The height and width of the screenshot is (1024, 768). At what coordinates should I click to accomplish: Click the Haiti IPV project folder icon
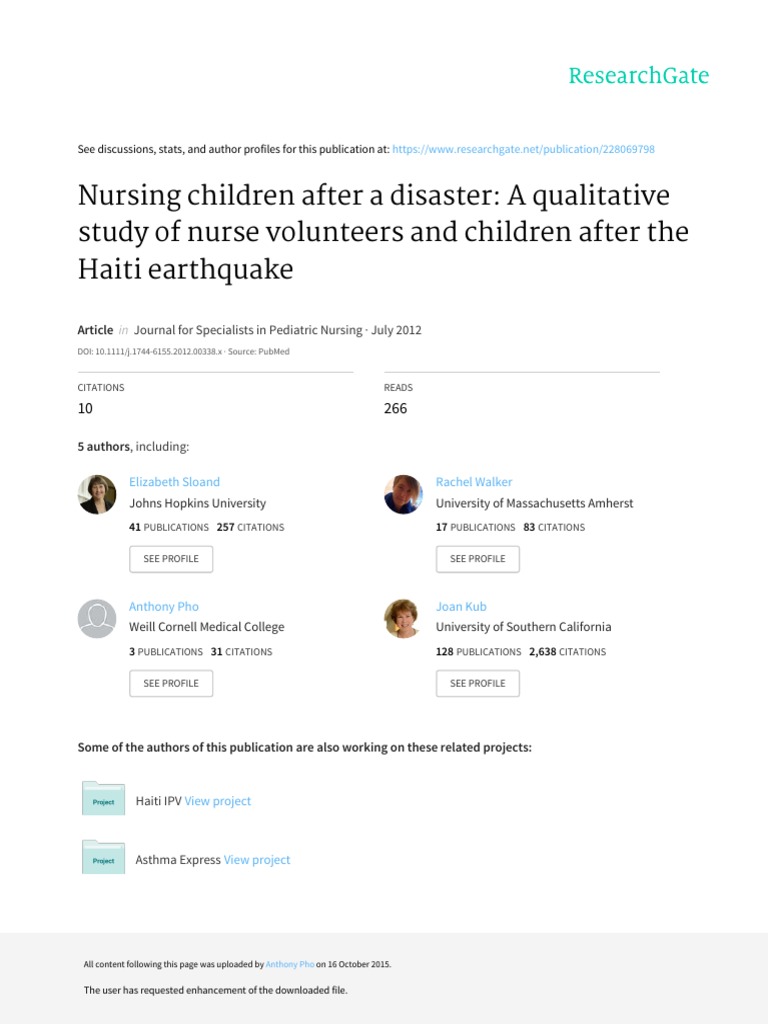tap(103, 800)
